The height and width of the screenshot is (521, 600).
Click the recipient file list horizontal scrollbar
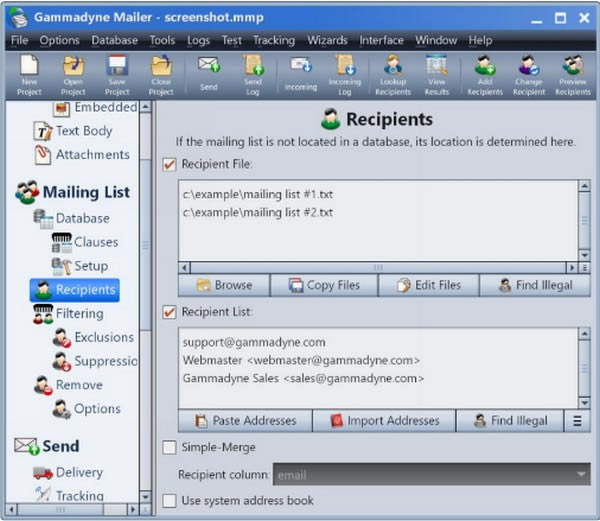pyautogui.click(x=377, y=267)
